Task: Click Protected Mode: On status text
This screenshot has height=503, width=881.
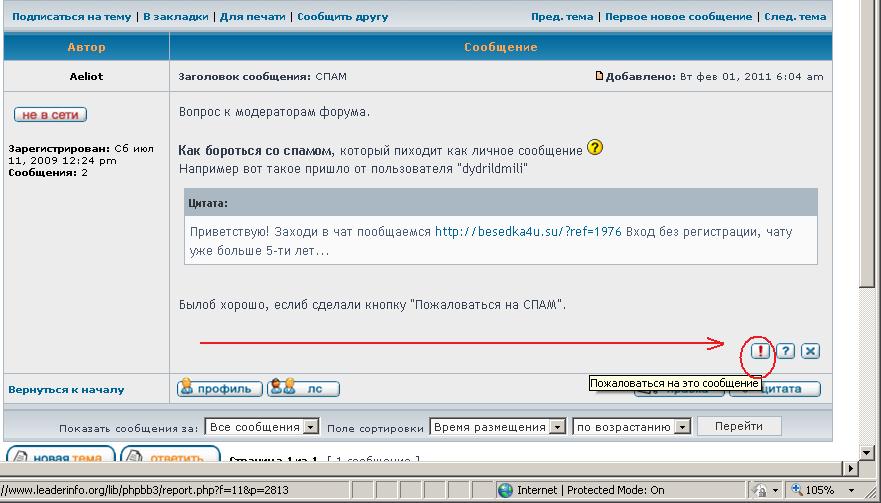Action: tap(617, 490)
